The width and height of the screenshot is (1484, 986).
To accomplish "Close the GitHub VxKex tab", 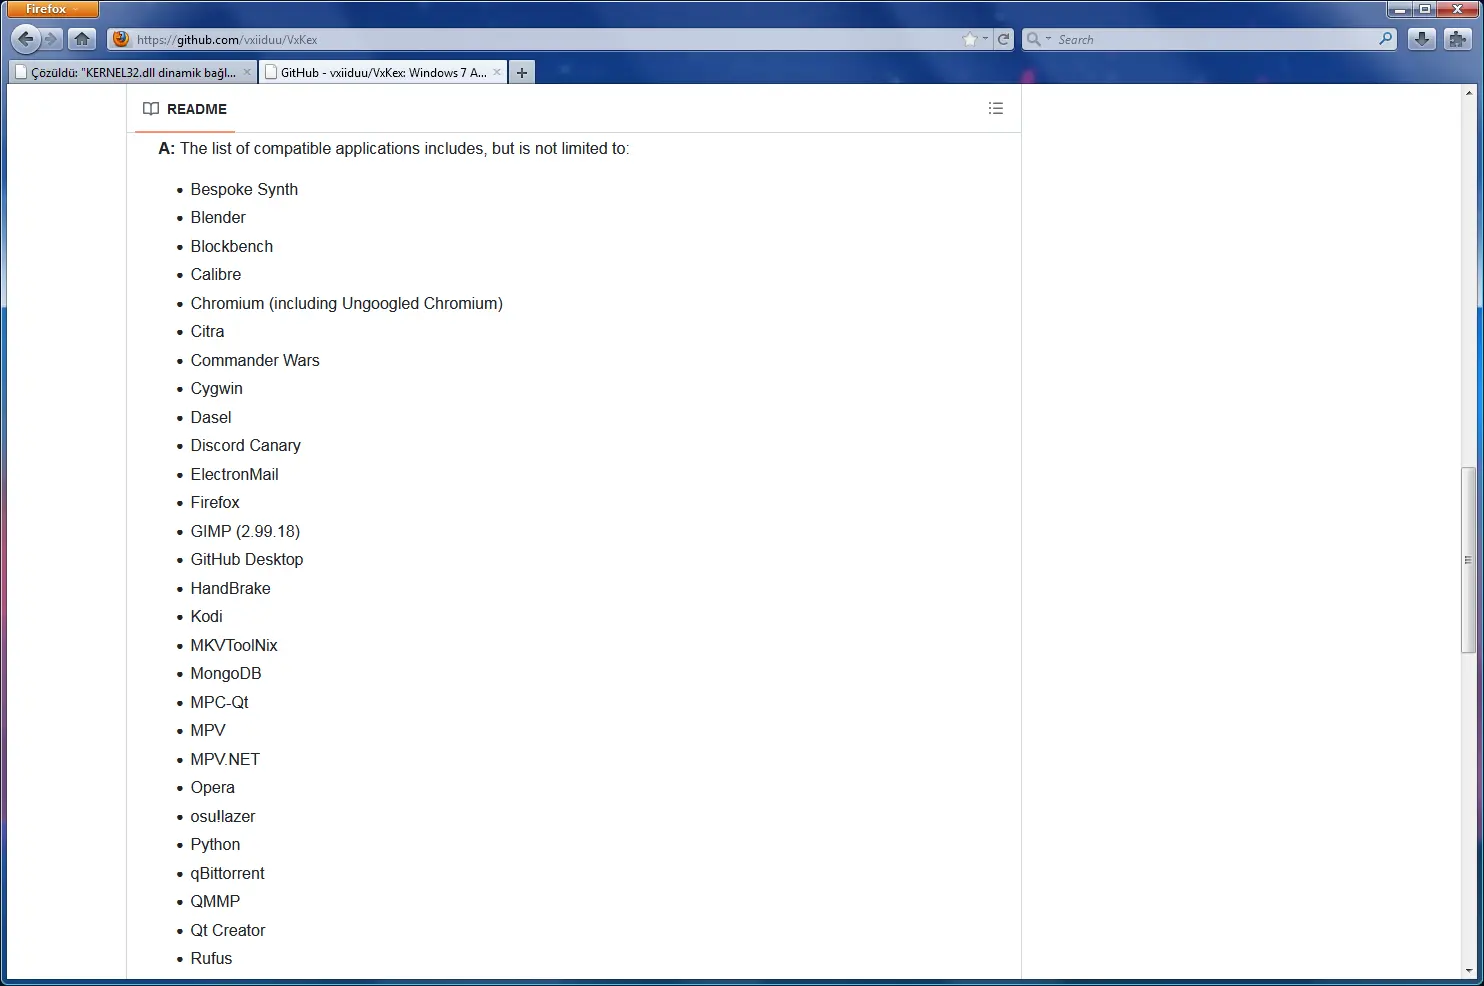I will [497, 72].
